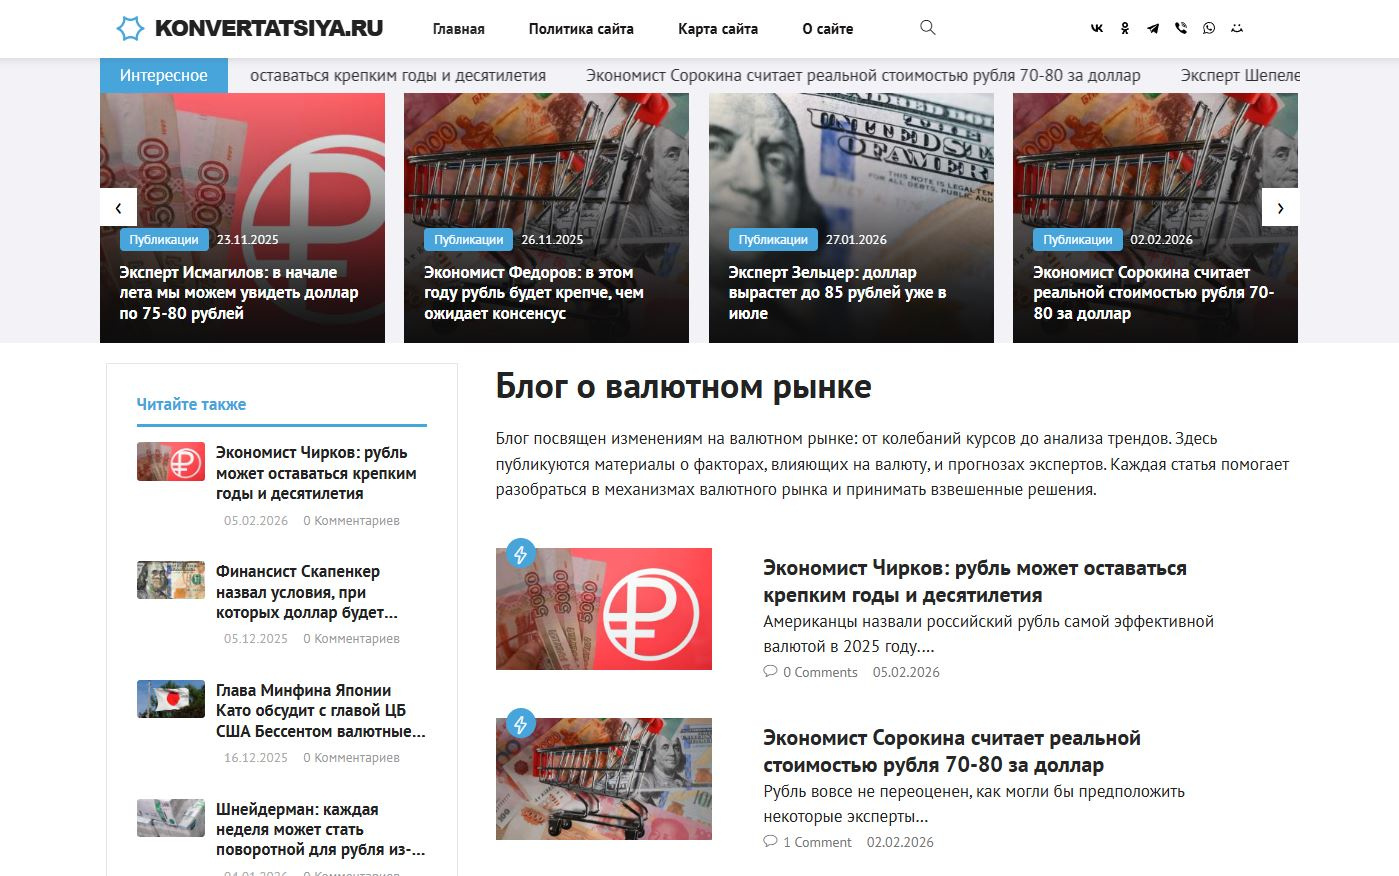Screen dimensions: 1399x876
Task: Open the search magnifier icon
Action: [928, 28]
